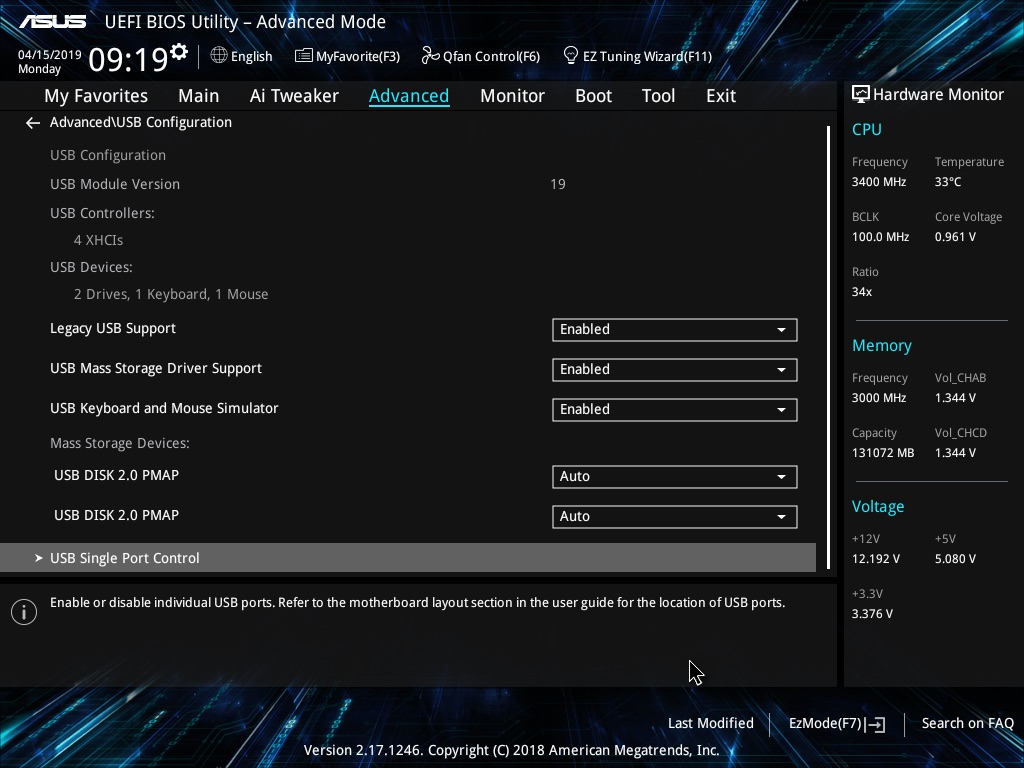Click the back arrow beside Advanced\USB Configuration
1024x768 pixels.
point(33,123)
